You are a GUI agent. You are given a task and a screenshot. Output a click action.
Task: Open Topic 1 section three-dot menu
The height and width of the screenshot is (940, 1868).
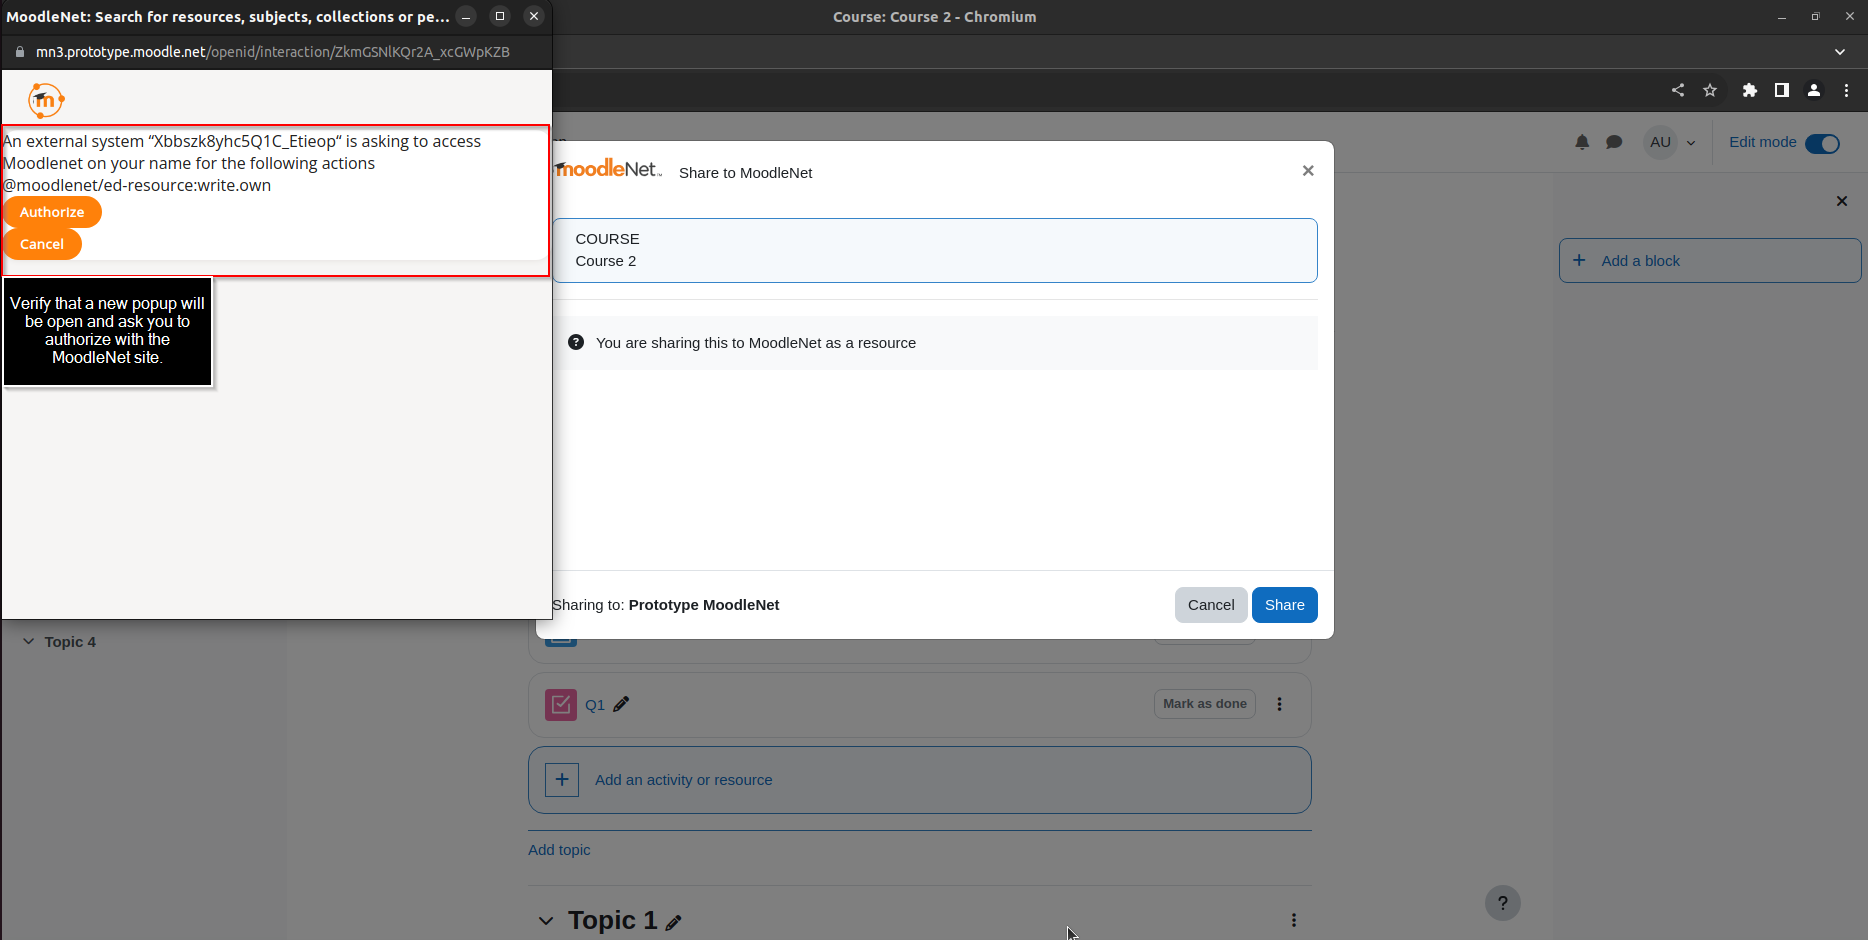click(x=1294, y=920)
